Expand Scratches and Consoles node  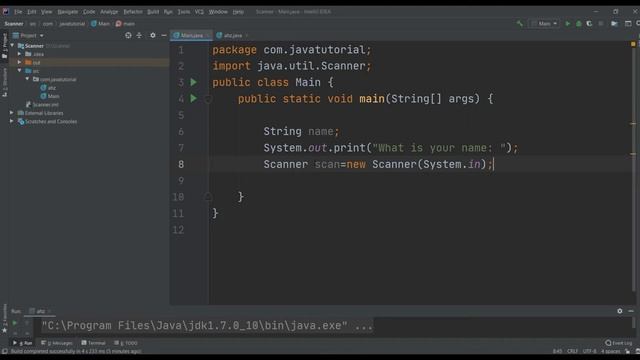point(11,121)
